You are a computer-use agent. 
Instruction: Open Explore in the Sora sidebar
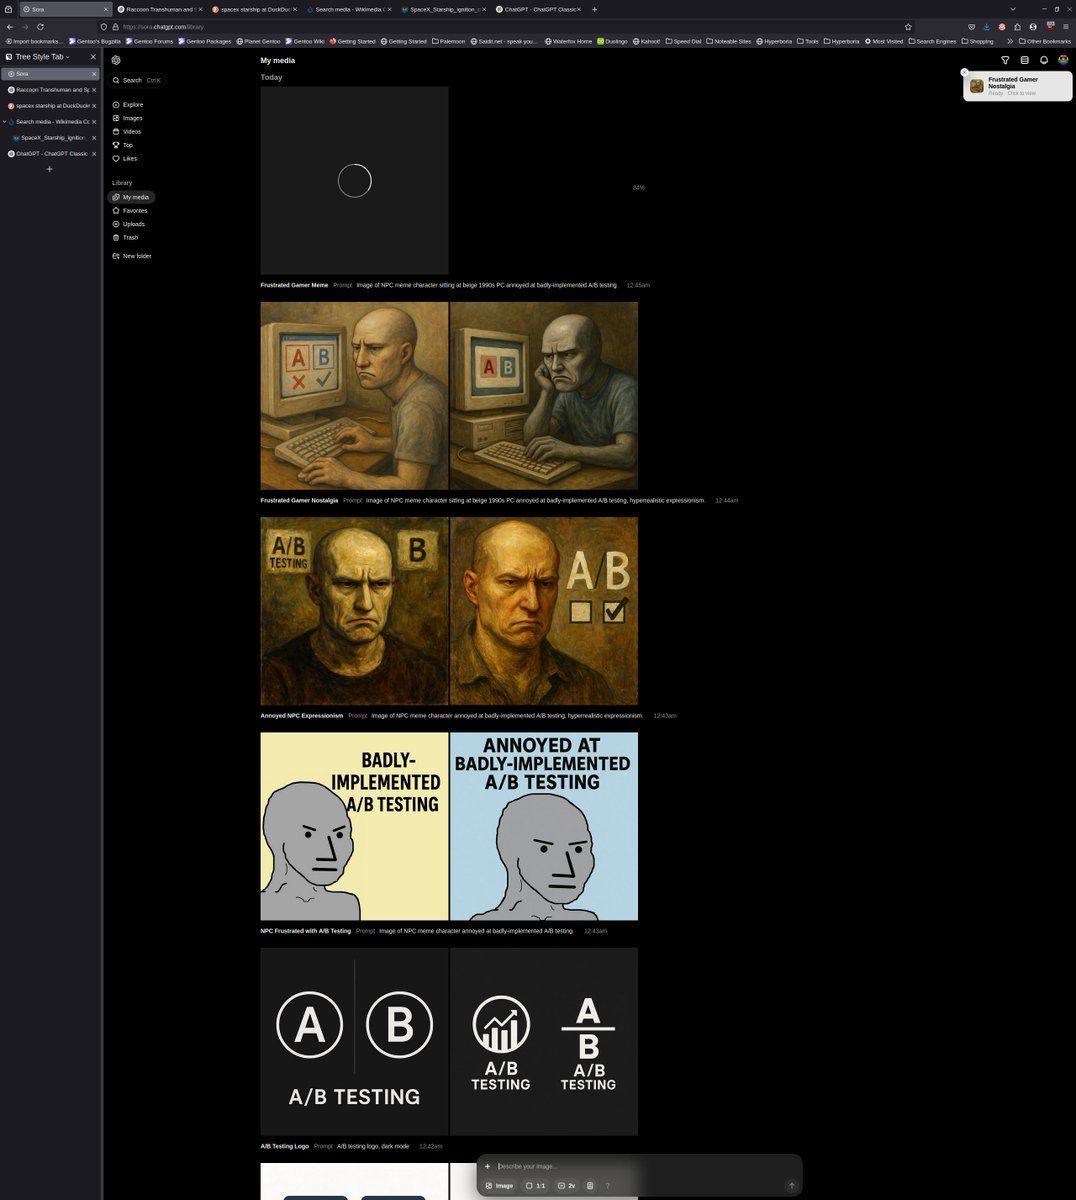coord(129,104)
